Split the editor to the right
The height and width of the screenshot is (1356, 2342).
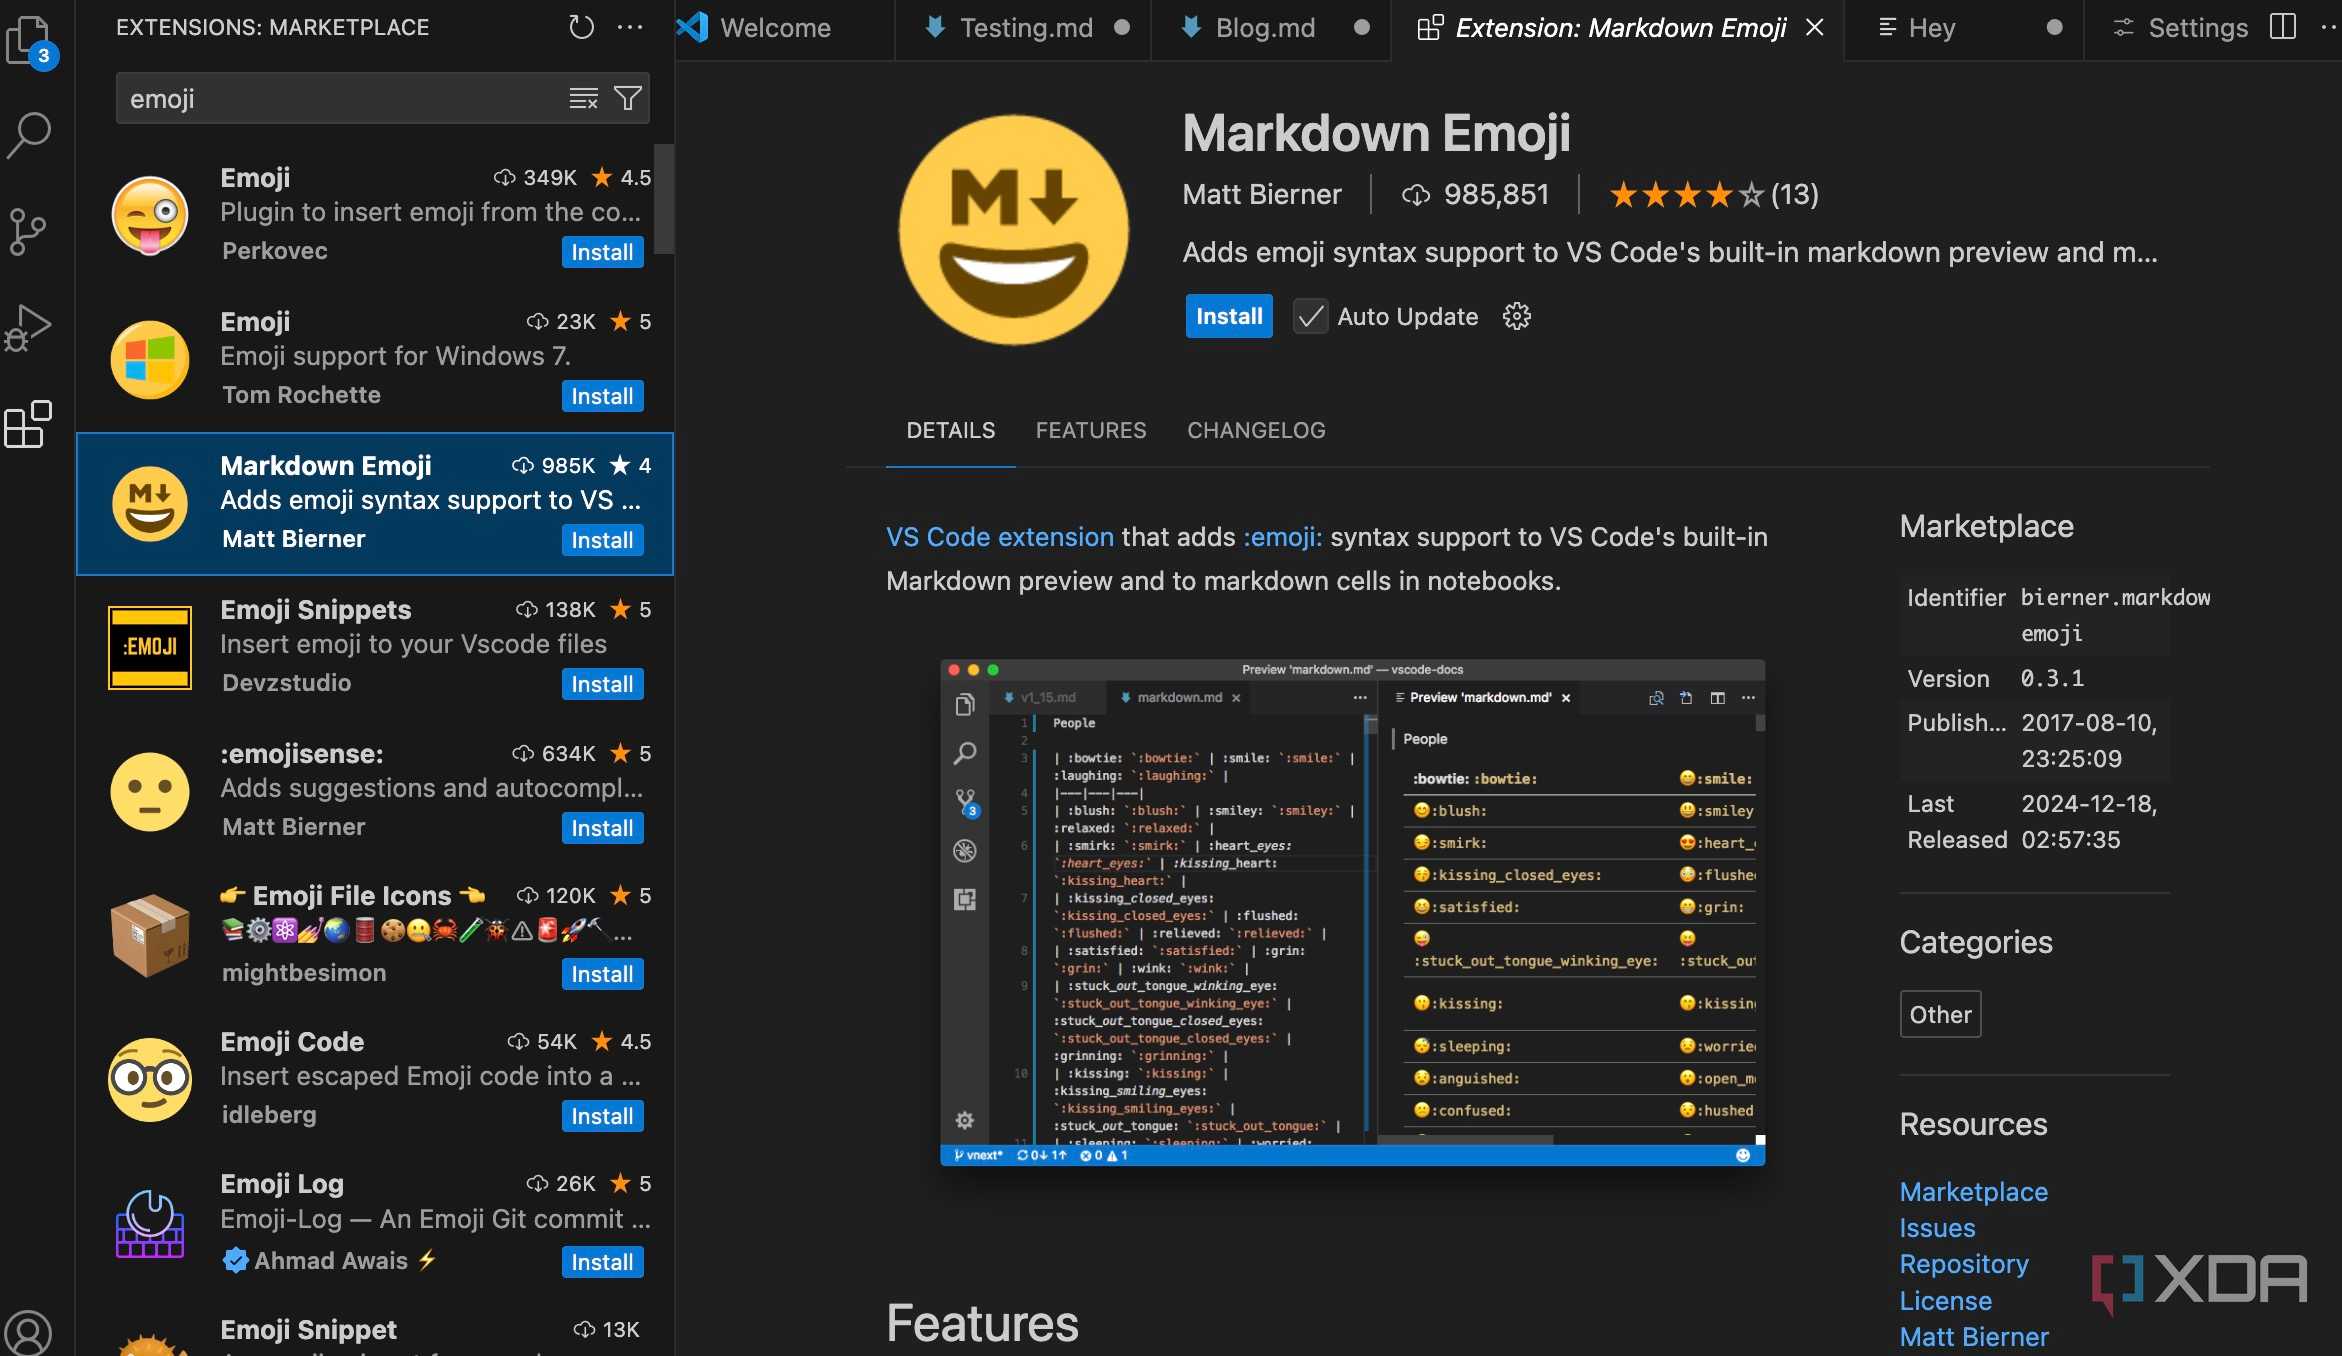(2283, 27)
